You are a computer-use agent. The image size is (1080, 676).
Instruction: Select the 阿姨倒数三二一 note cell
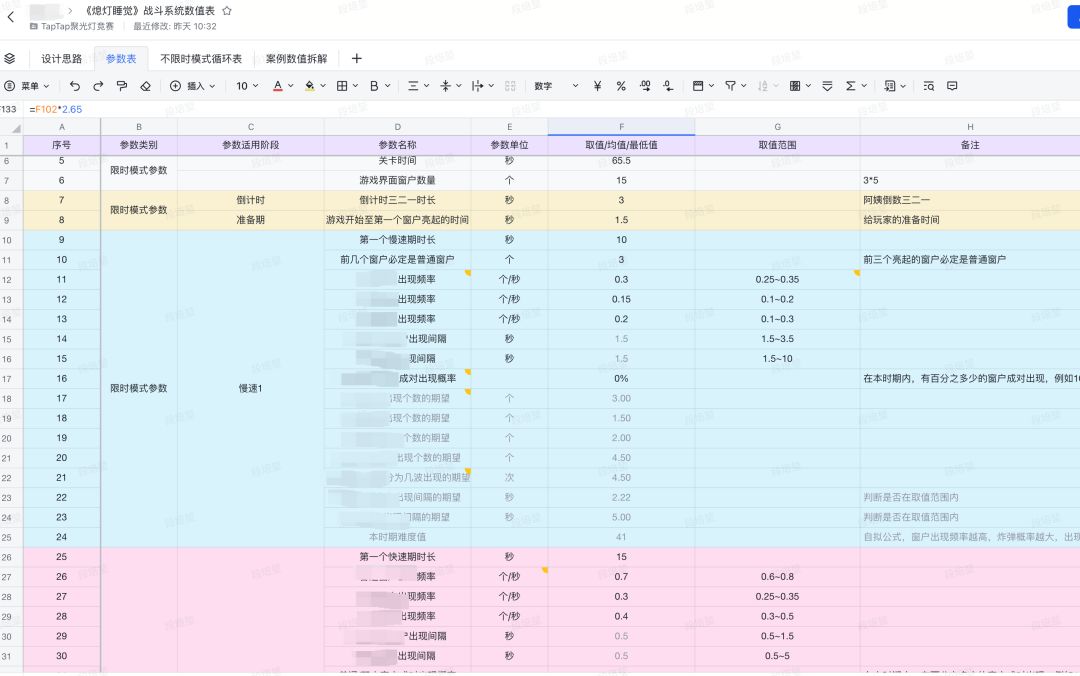970,200
